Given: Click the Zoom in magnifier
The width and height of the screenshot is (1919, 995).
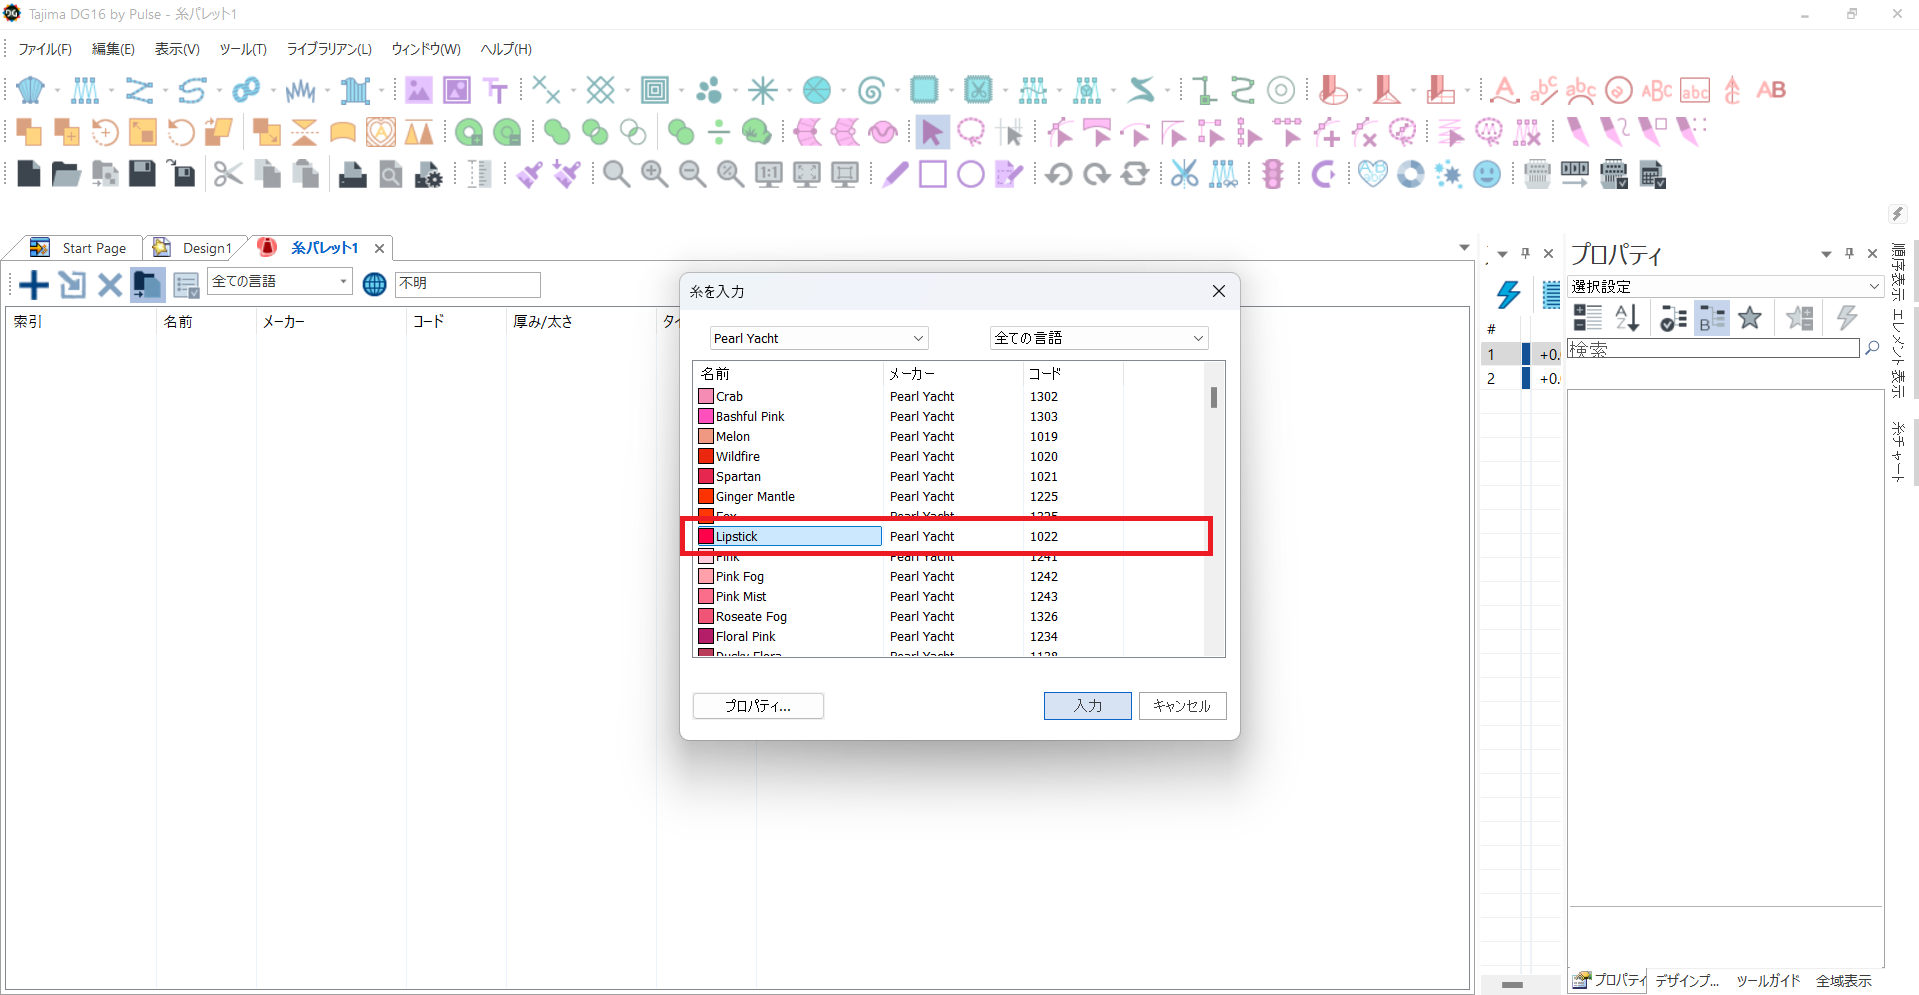Looking at the screenshot, I should pos(654,174).
